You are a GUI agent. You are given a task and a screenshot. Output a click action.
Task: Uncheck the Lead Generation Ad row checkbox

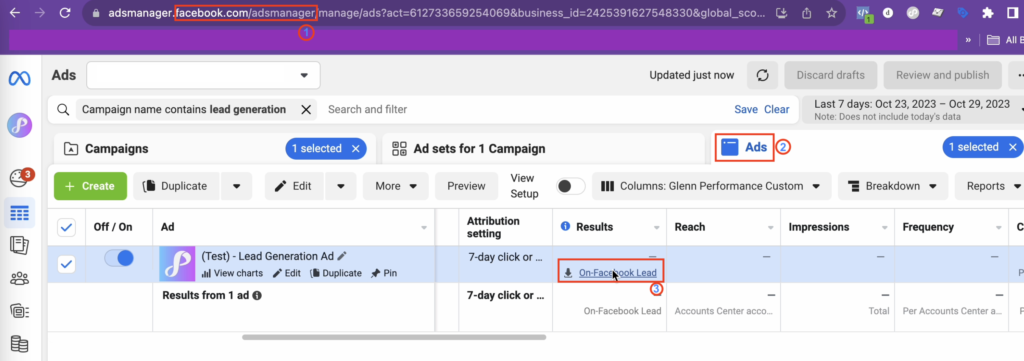[x=67, y=264]
